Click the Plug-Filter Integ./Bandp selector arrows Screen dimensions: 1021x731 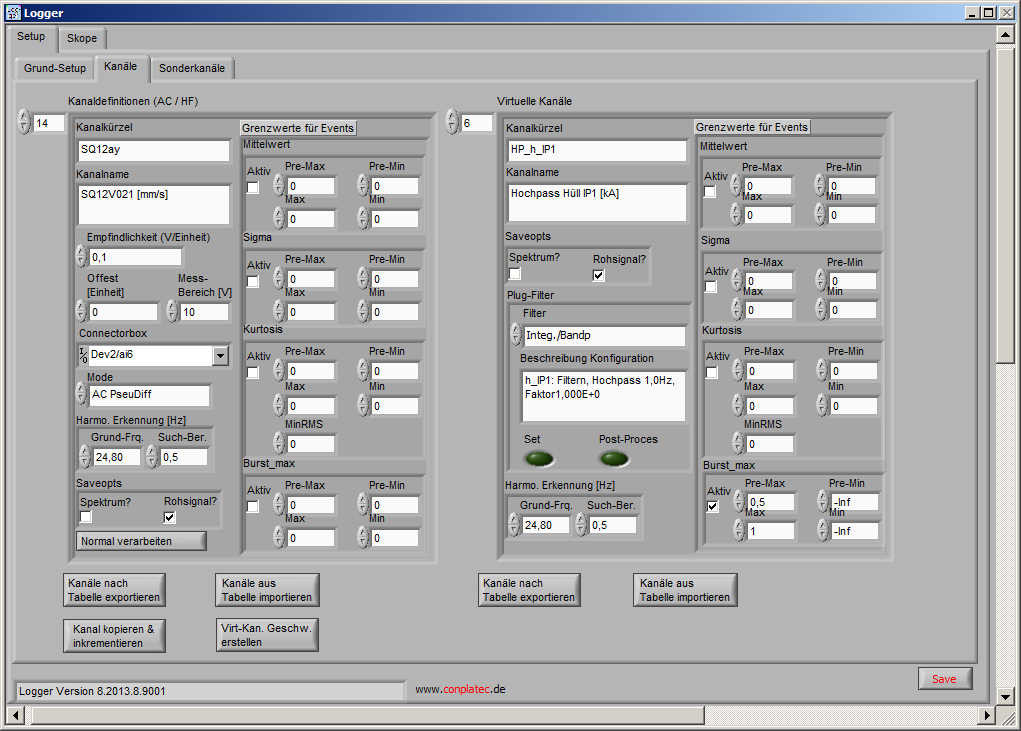click(x=516, y=335)
